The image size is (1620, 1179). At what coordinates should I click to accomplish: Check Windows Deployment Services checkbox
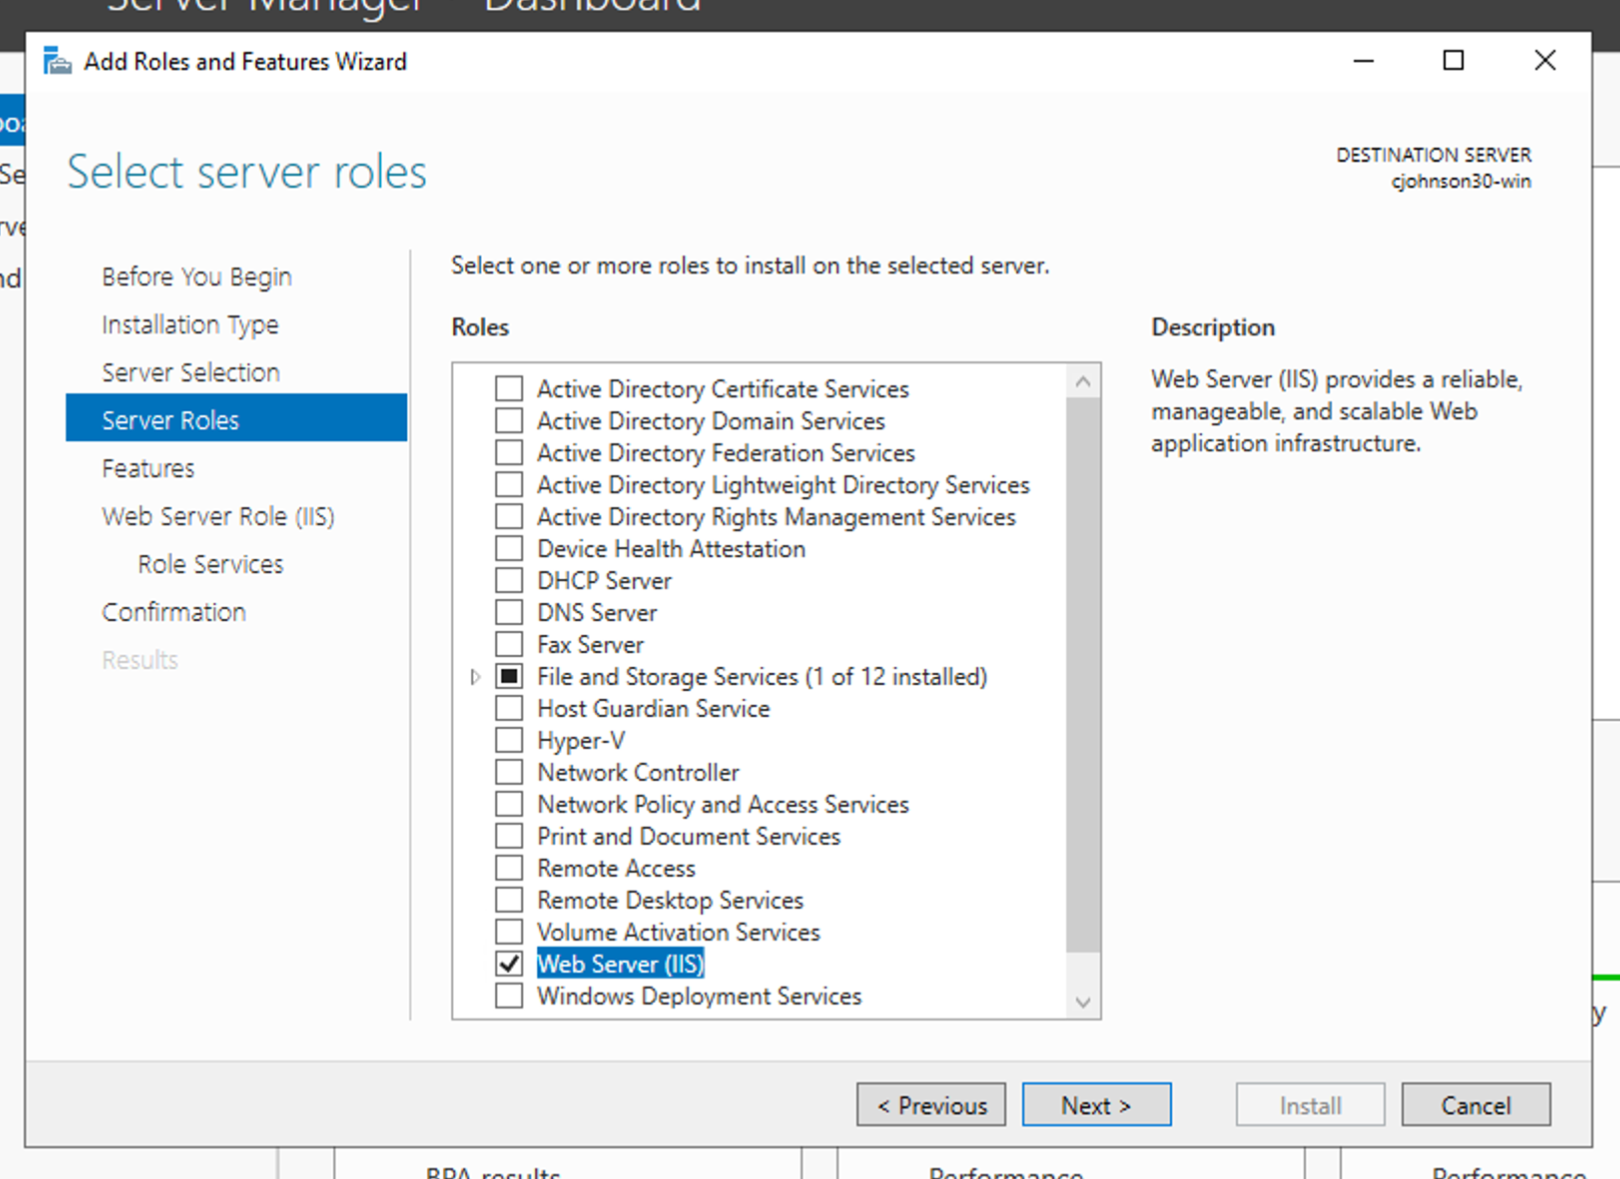(509, 996)
